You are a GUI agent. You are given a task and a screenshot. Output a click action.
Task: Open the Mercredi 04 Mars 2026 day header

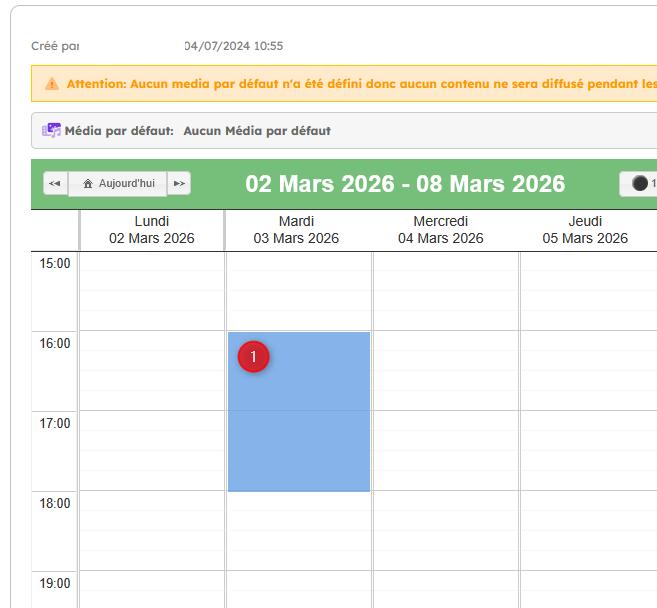[441, 230]
